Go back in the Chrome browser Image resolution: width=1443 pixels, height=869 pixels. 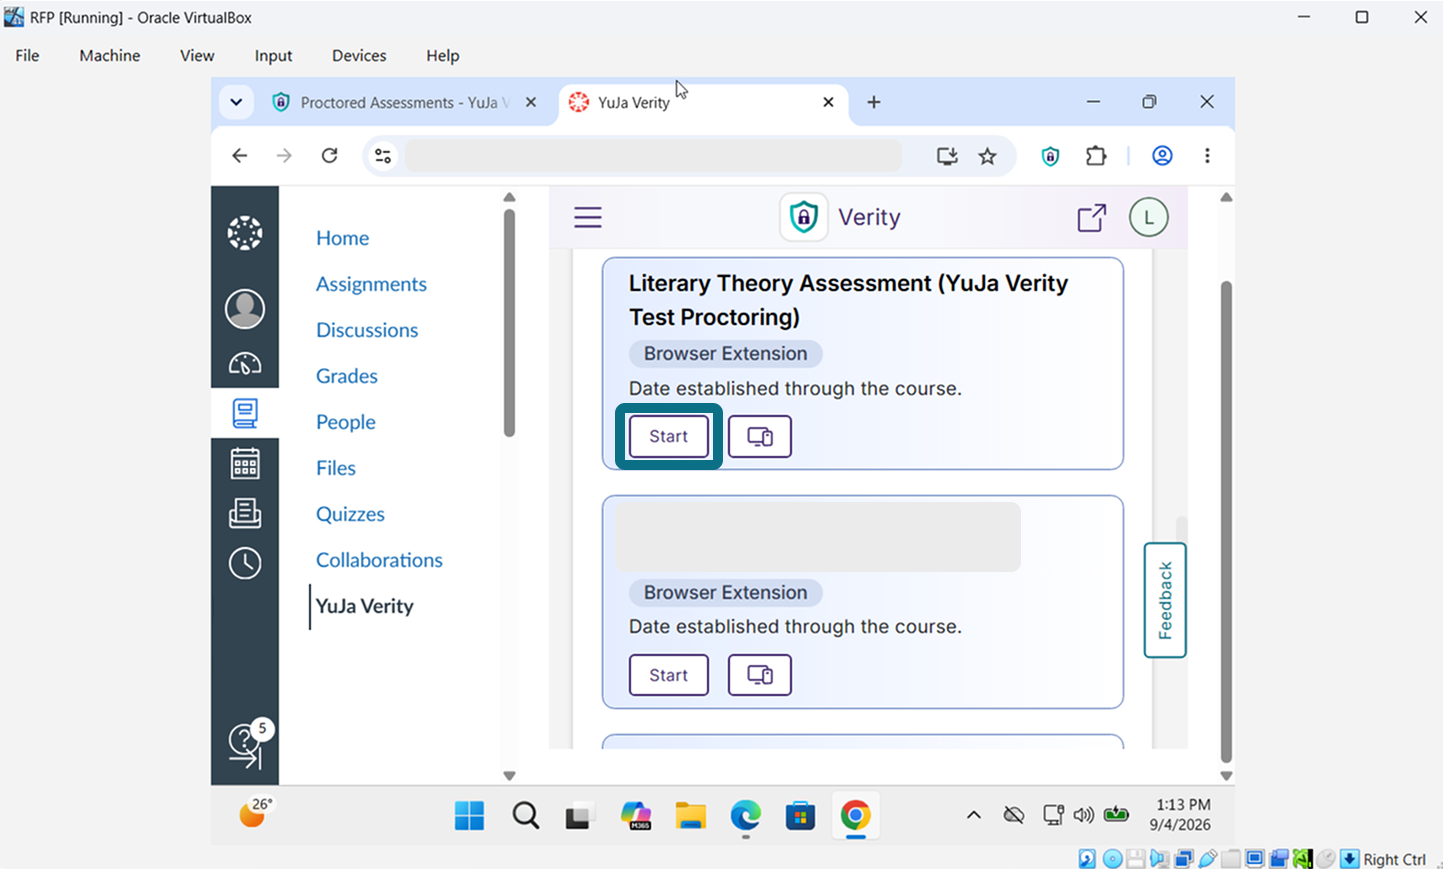pyautogui.click(x=239, y=156)
